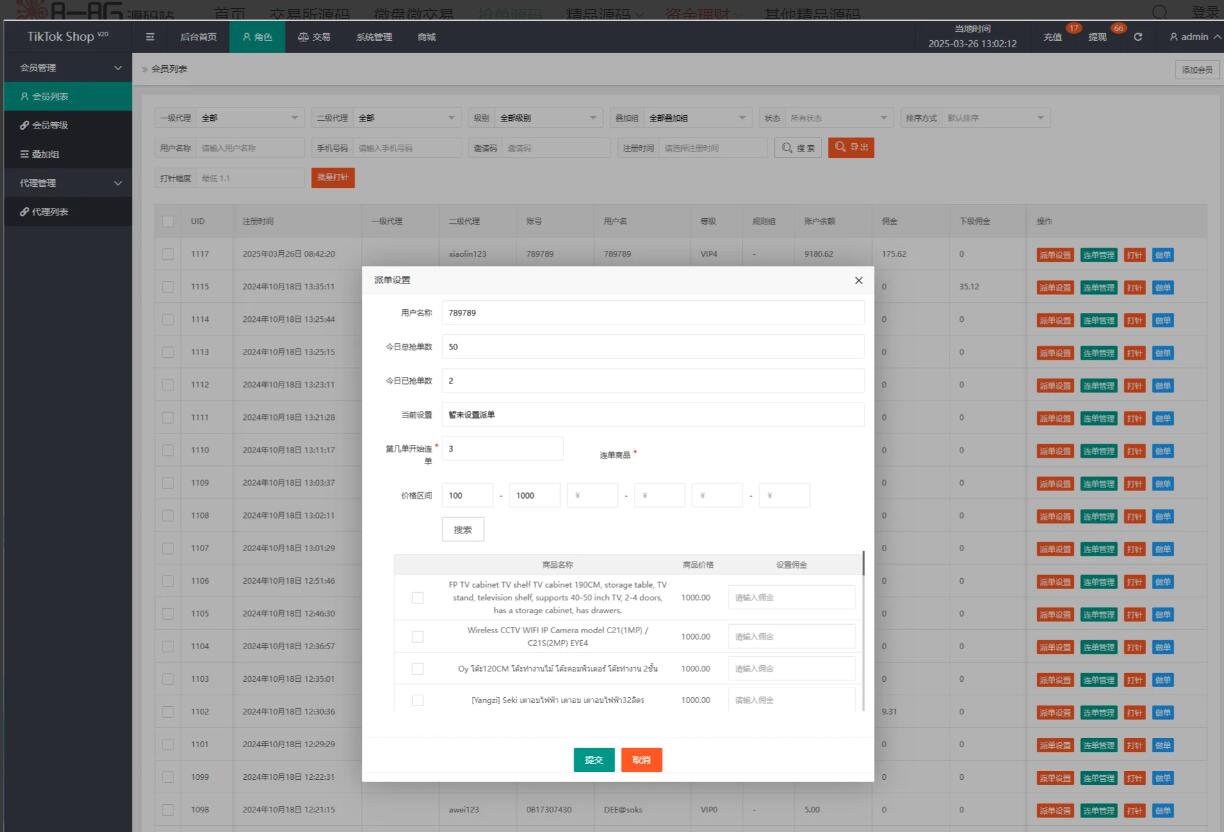Viewport: 1224px width, 832px height.
Task: Select the row checkbox for UID 1117
Action: [x=167, y=254]
